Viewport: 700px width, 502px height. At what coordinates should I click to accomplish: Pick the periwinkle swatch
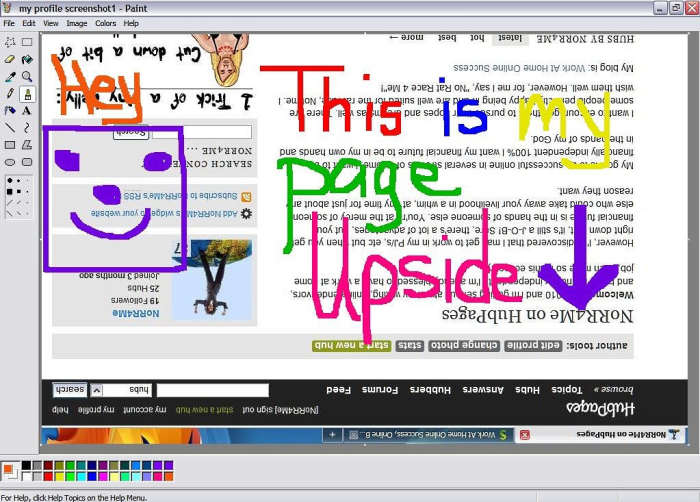147,476
